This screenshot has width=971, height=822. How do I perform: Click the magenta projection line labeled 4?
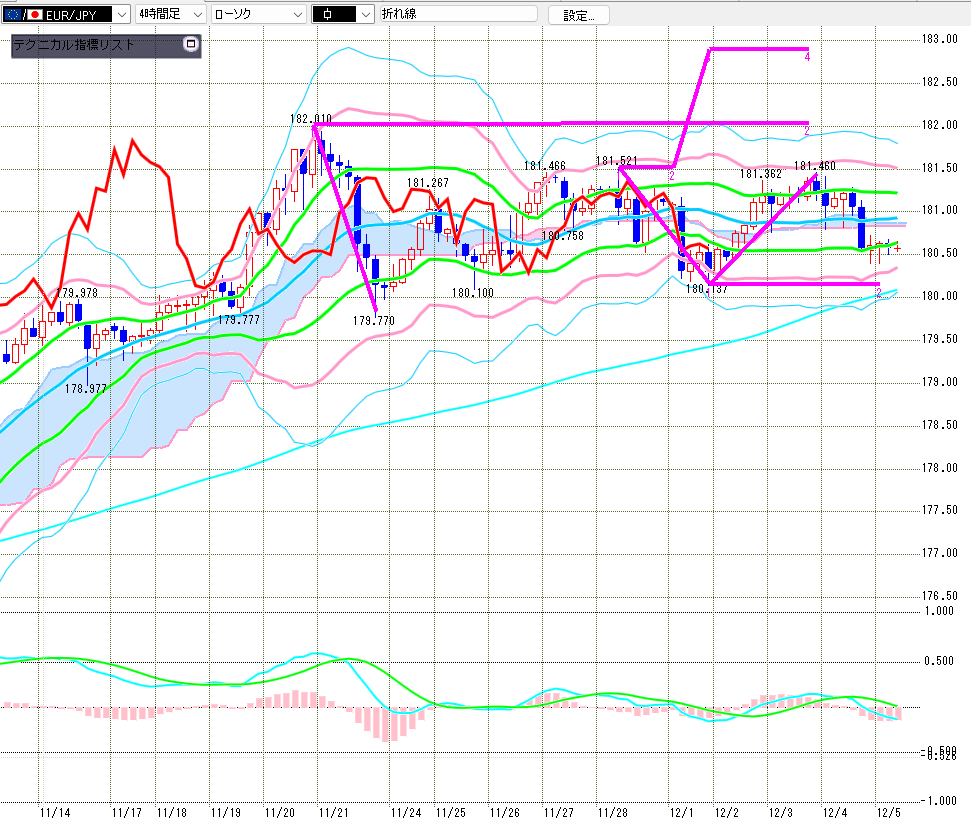(760, 49)
